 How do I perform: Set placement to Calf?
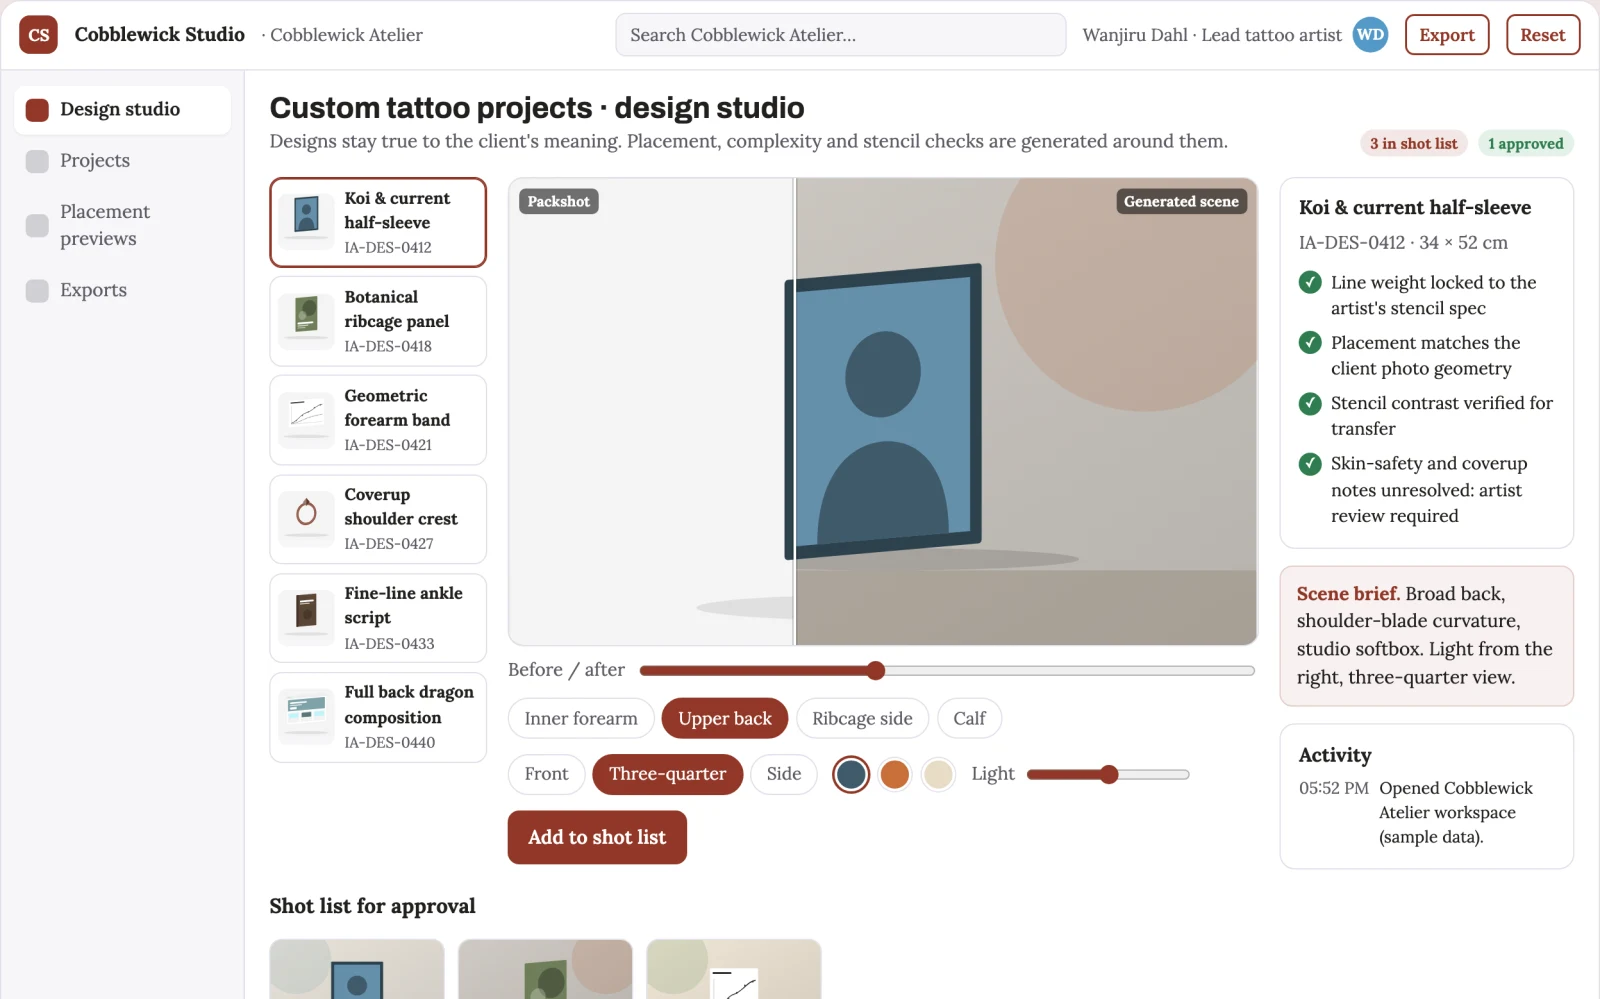pyautogui.click(x=969, y=718)
